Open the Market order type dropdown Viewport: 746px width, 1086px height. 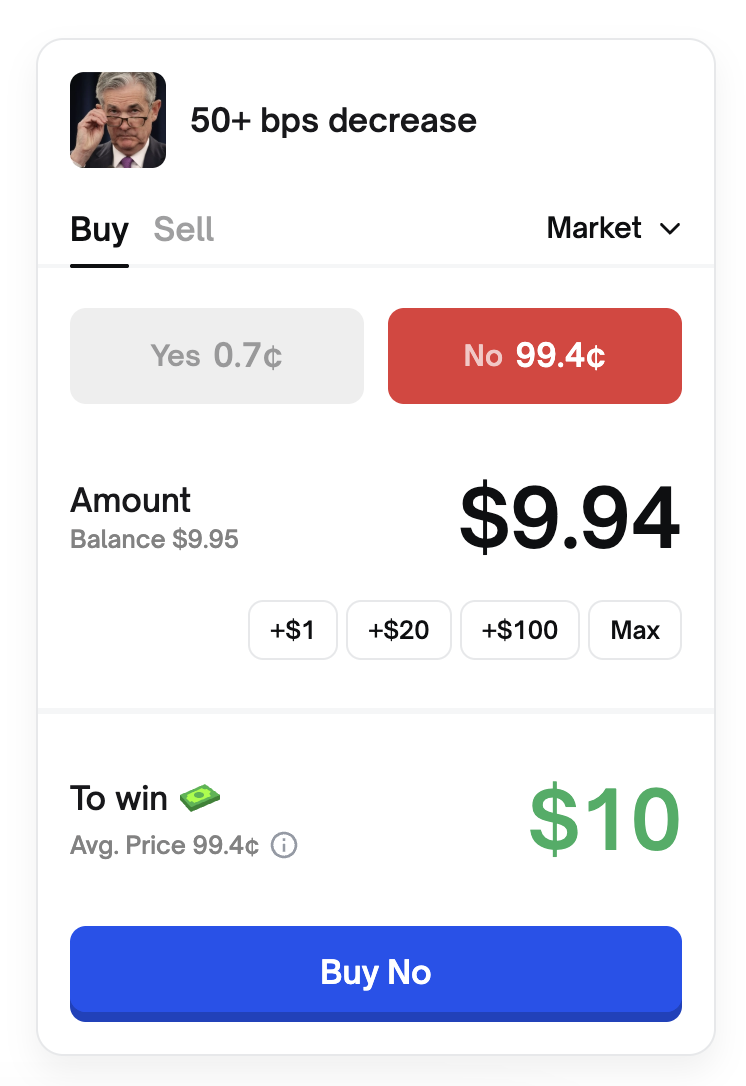[x=613, y=229]
